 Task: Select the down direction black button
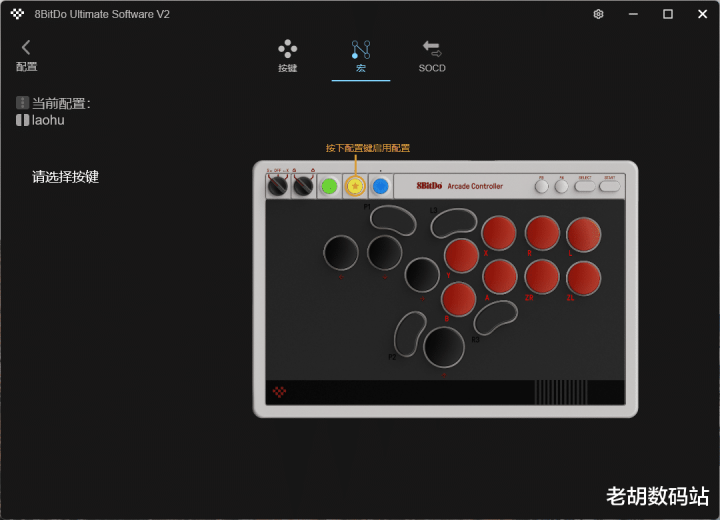pos(385,253)
